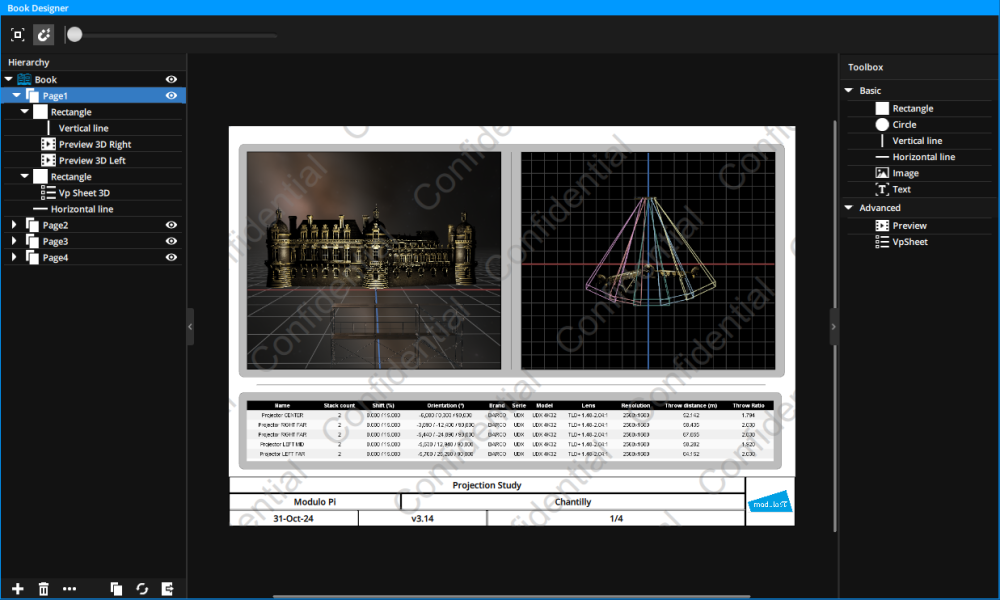Screen dimensions: 1000x600
Task: Collapse the first Rectangle node
Action: (25, 112)
